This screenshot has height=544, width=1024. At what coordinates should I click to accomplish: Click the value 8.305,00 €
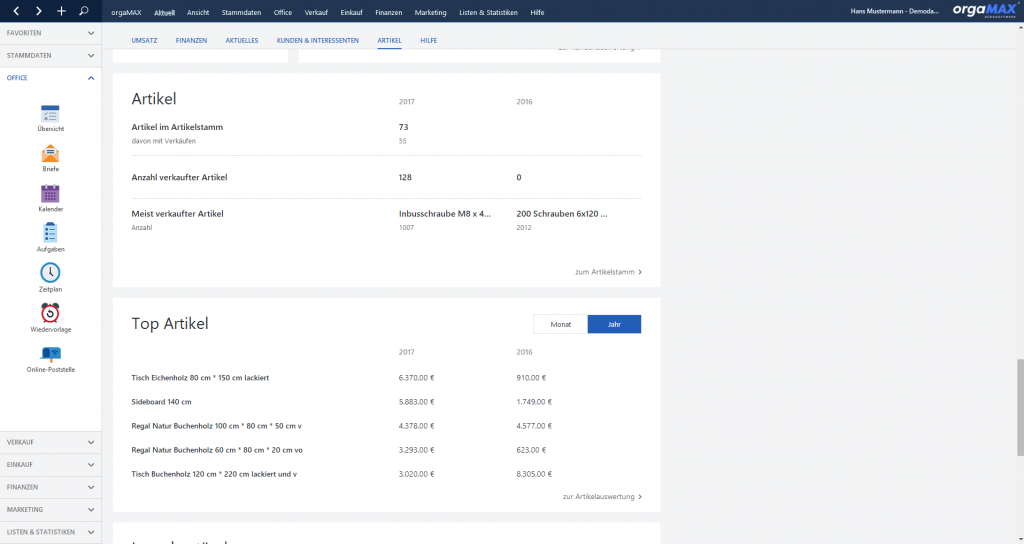[x=534, y=474]
